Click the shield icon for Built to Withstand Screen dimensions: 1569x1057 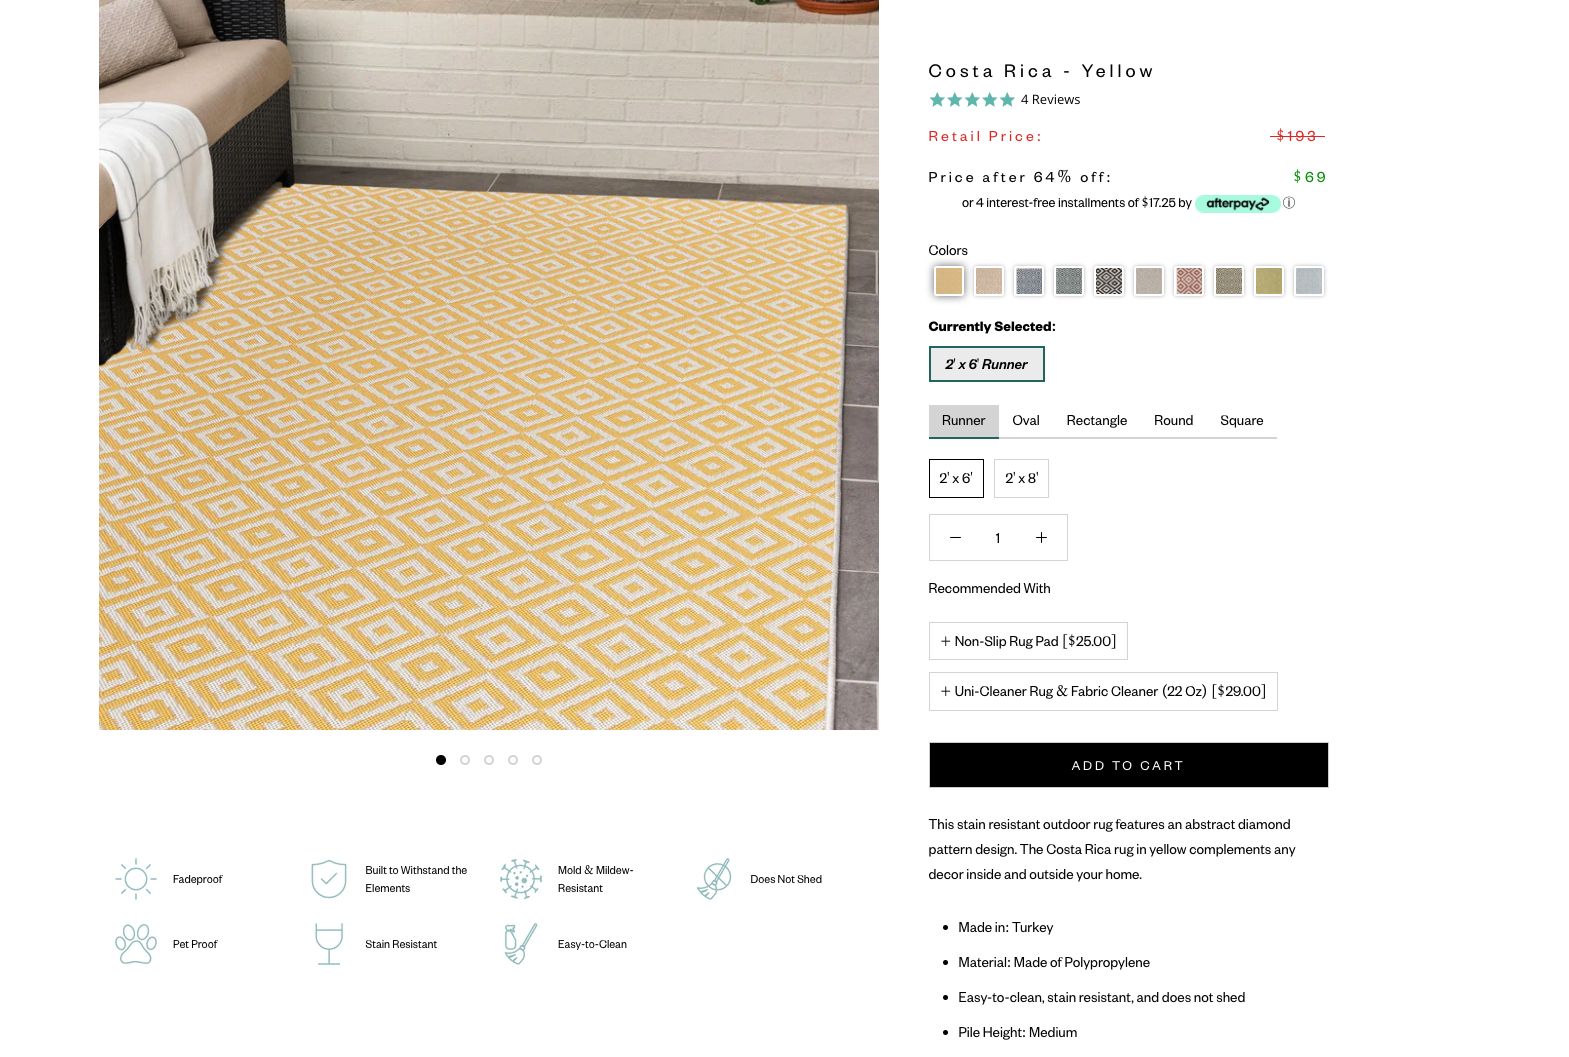pyautogui.click(x=329, y=879)
